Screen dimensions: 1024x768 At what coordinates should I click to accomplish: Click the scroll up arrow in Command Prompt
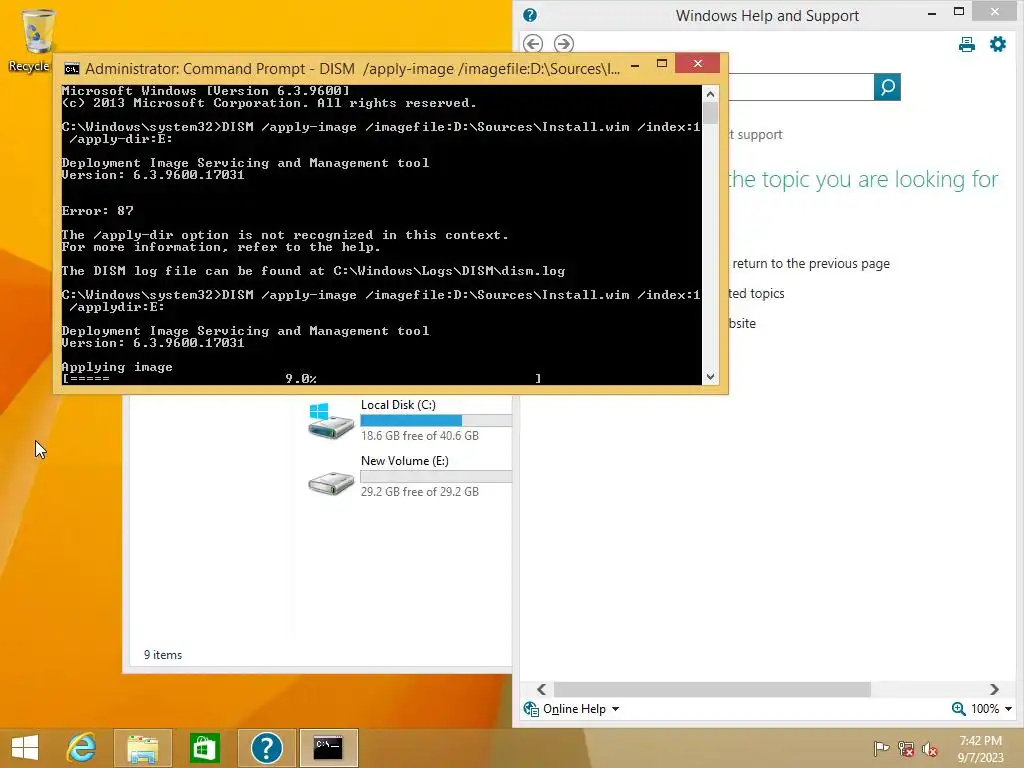pos(711,94)
